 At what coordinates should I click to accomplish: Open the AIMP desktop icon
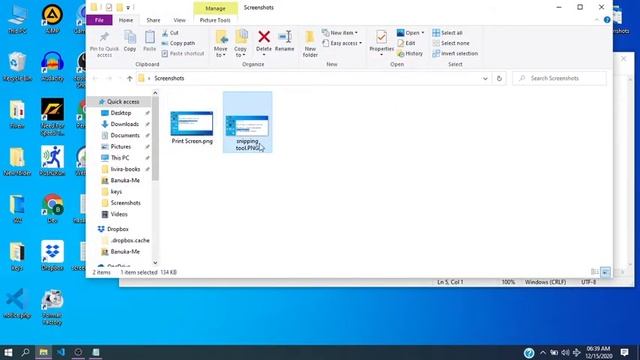(x=52, y=19)
